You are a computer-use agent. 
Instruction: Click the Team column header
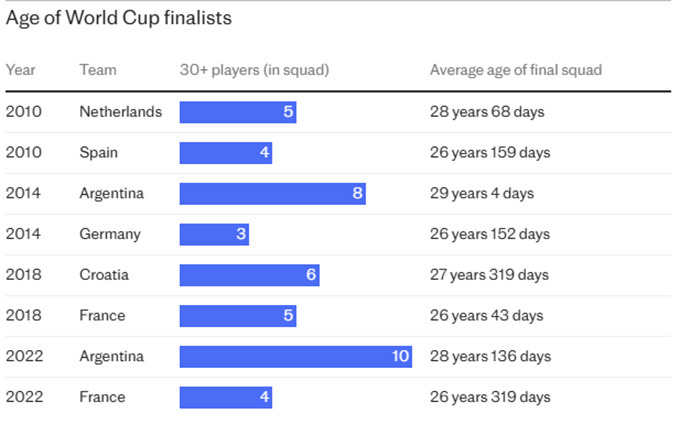98,70
